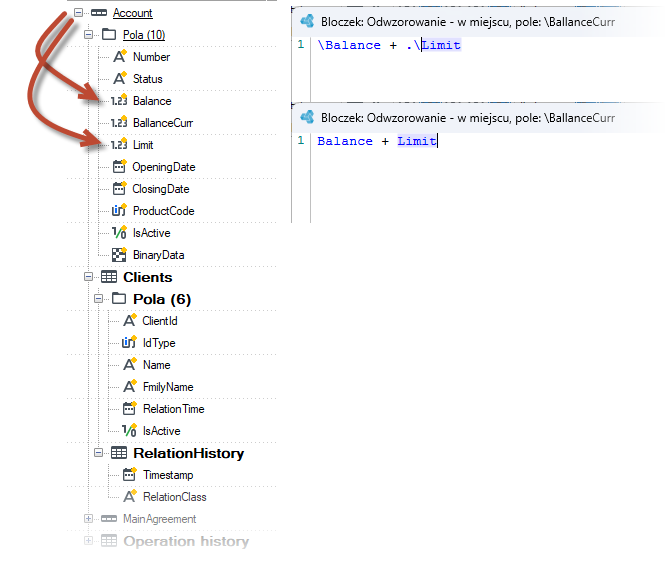Collapse the Pola (10) folder
This screenshot has width=666, height=574.
pos(88,34)
